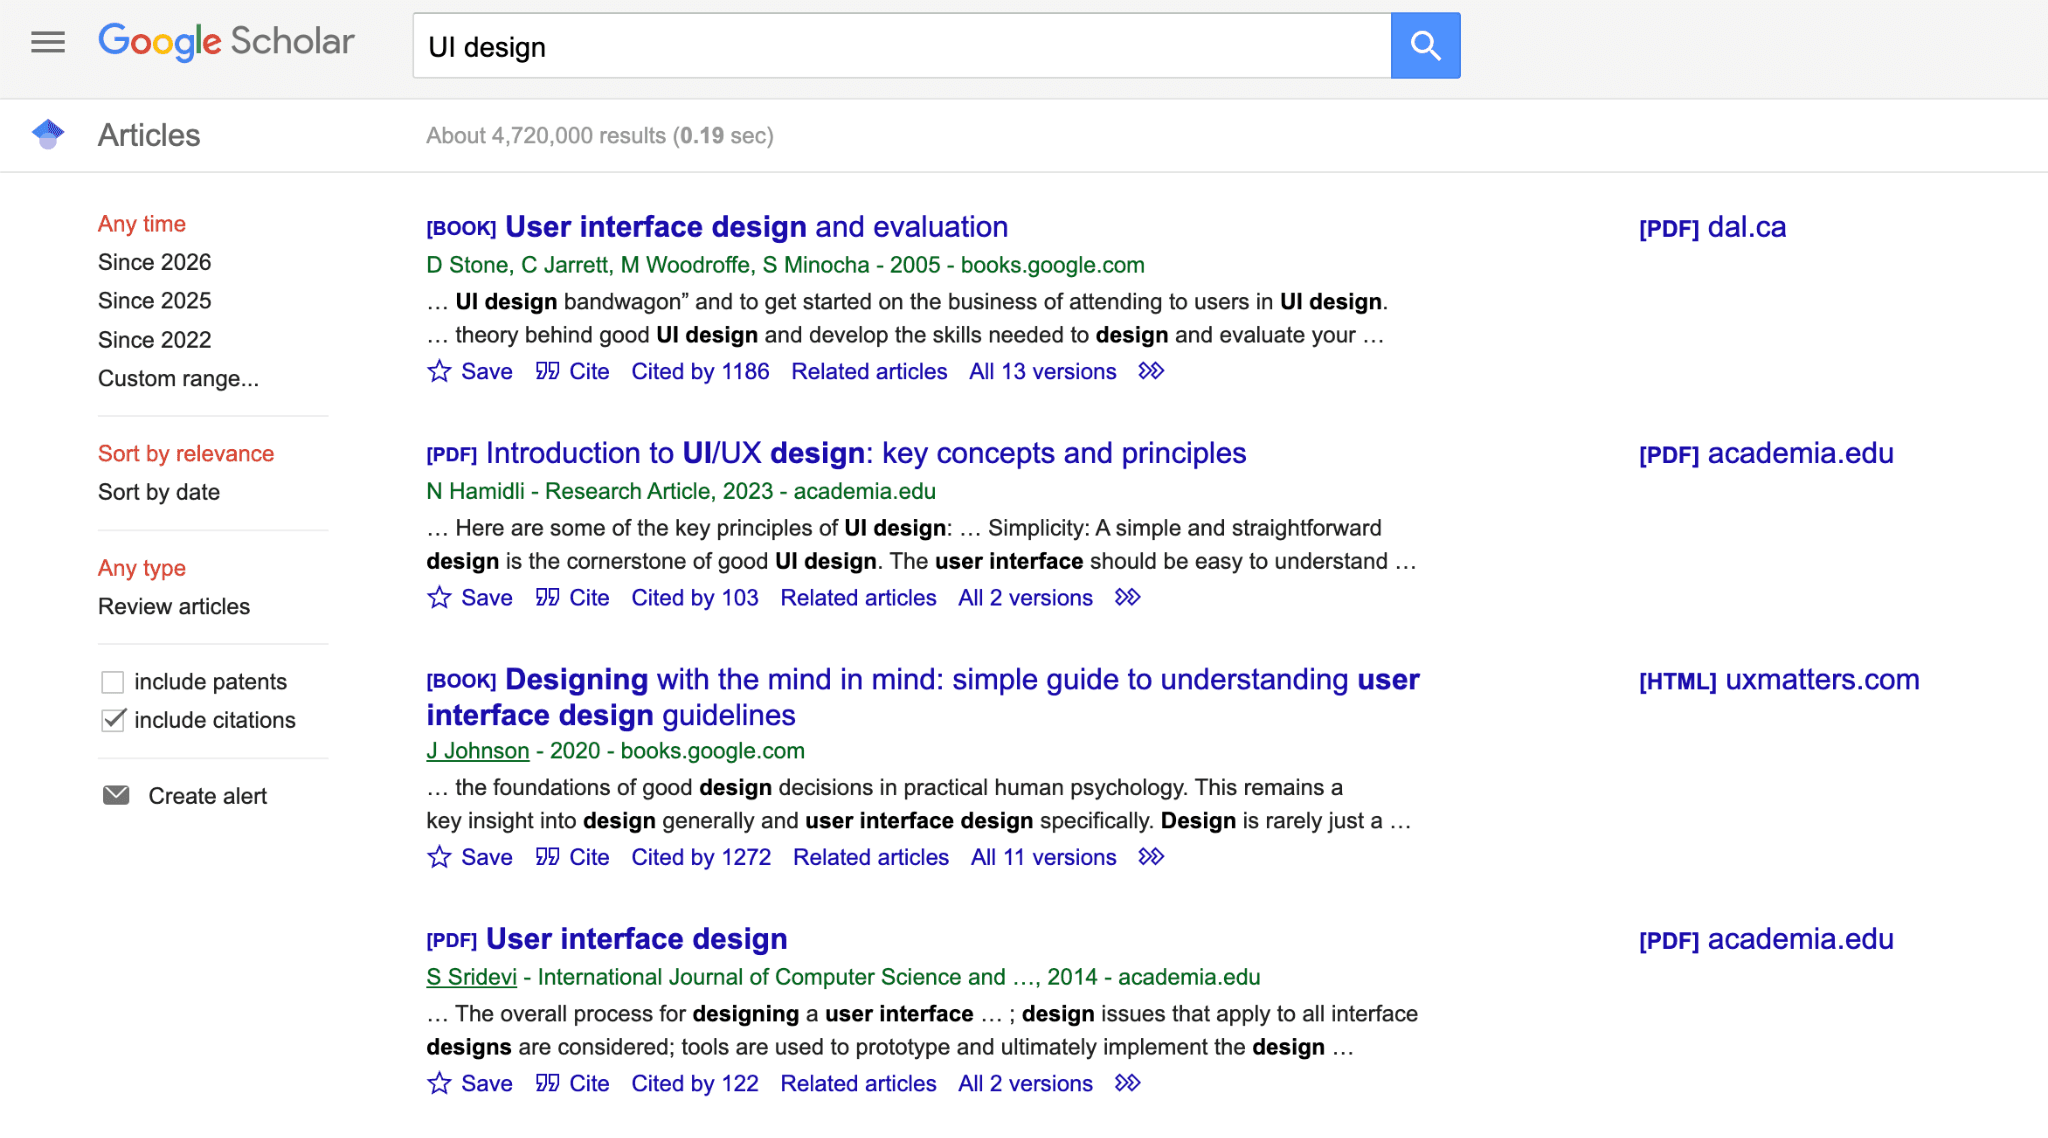
Task: Open the academia.edu PDF for Hamidli's article
Action: (1766, 453)
